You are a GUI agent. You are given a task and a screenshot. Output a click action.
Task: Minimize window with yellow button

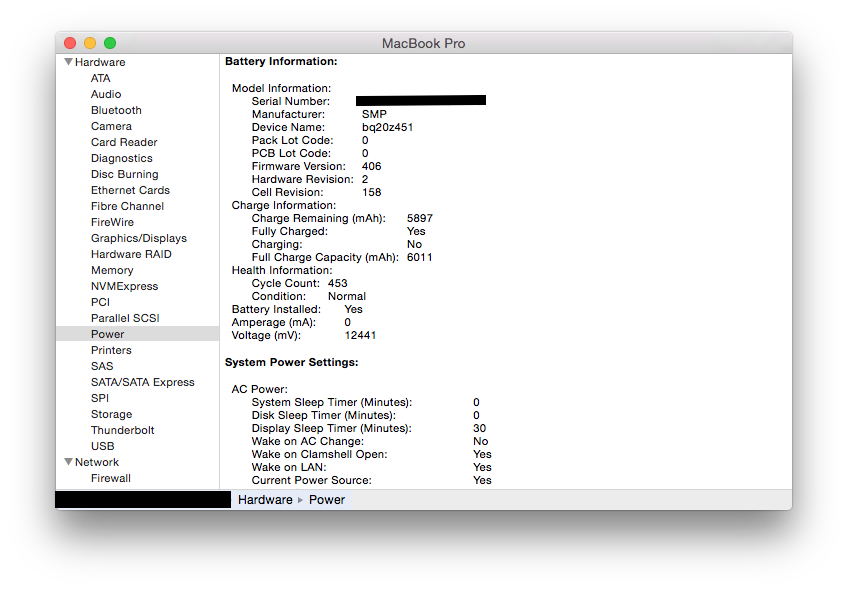pos(90,43)
